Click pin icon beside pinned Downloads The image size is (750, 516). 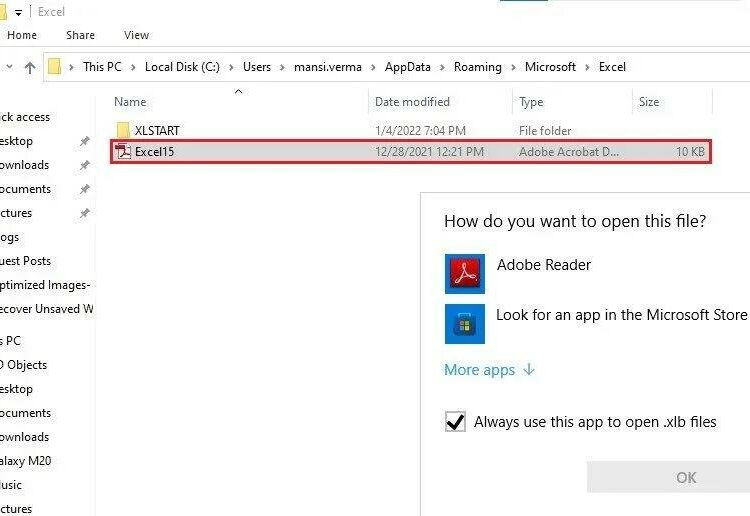click(x=85, y=165)
